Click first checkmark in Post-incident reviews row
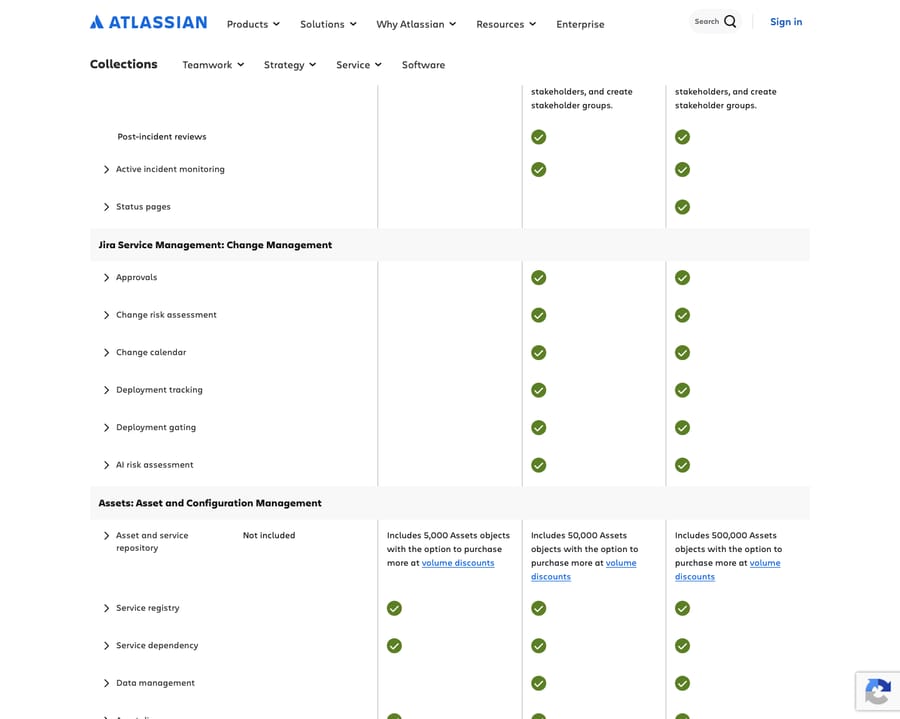This screenshot has height=719, width=900. pos(538,137)
